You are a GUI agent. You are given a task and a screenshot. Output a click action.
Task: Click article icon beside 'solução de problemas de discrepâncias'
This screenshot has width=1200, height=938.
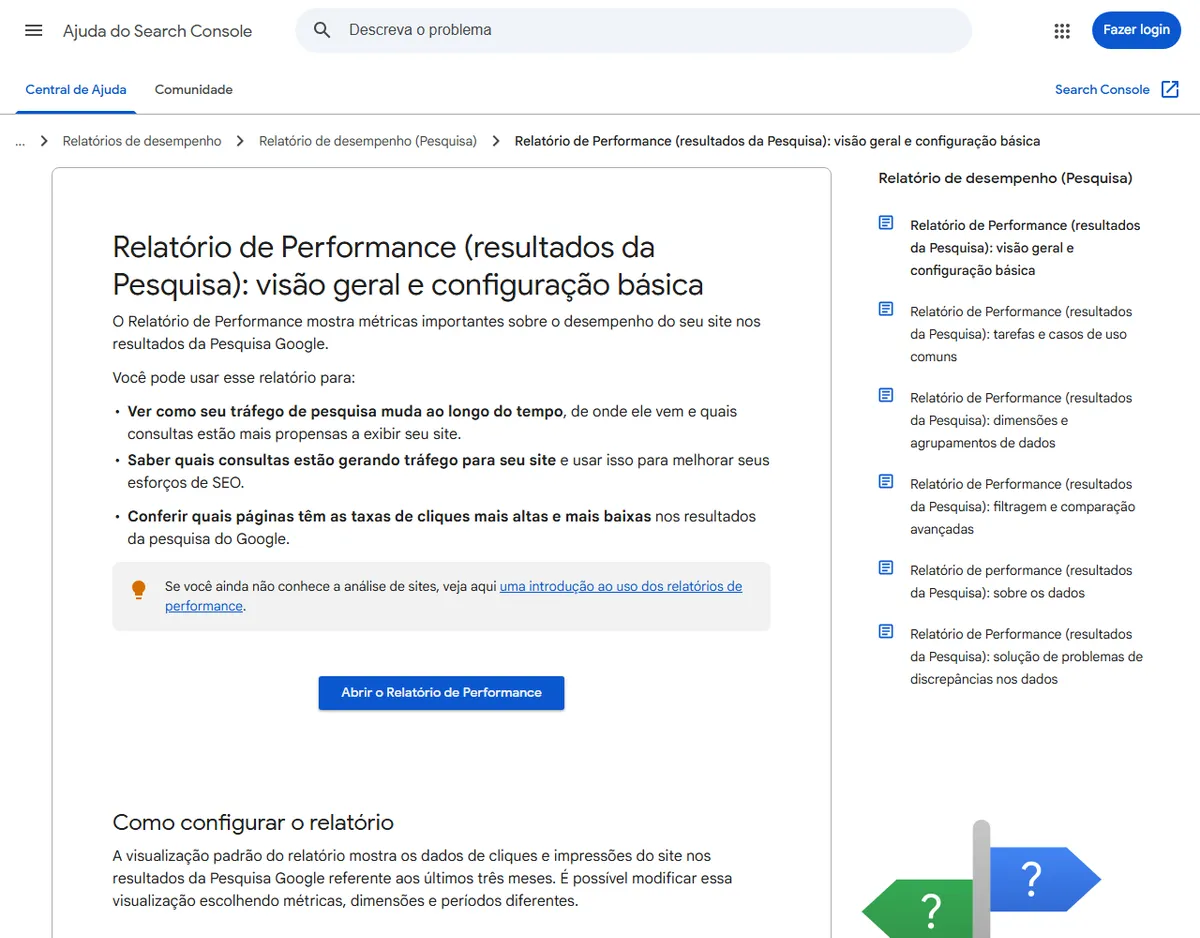(x=886, y=631)
